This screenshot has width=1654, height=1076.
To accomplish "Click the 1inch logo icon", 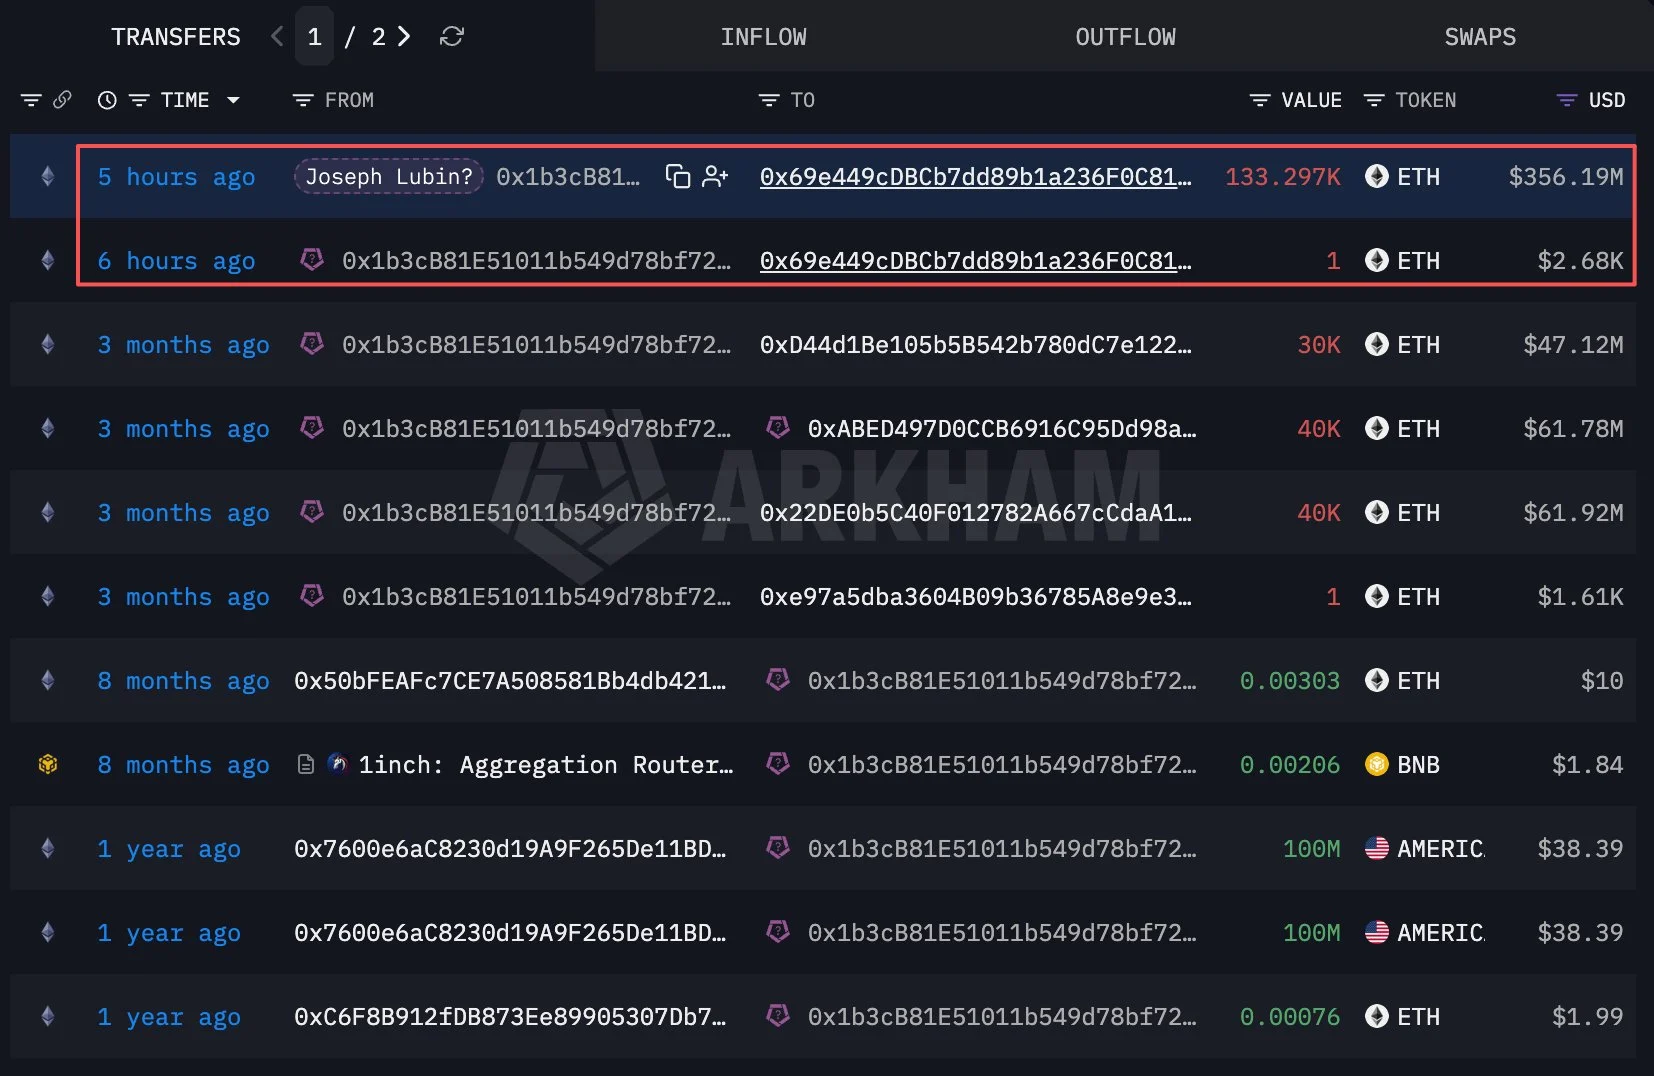I will [x=338, y=765].
